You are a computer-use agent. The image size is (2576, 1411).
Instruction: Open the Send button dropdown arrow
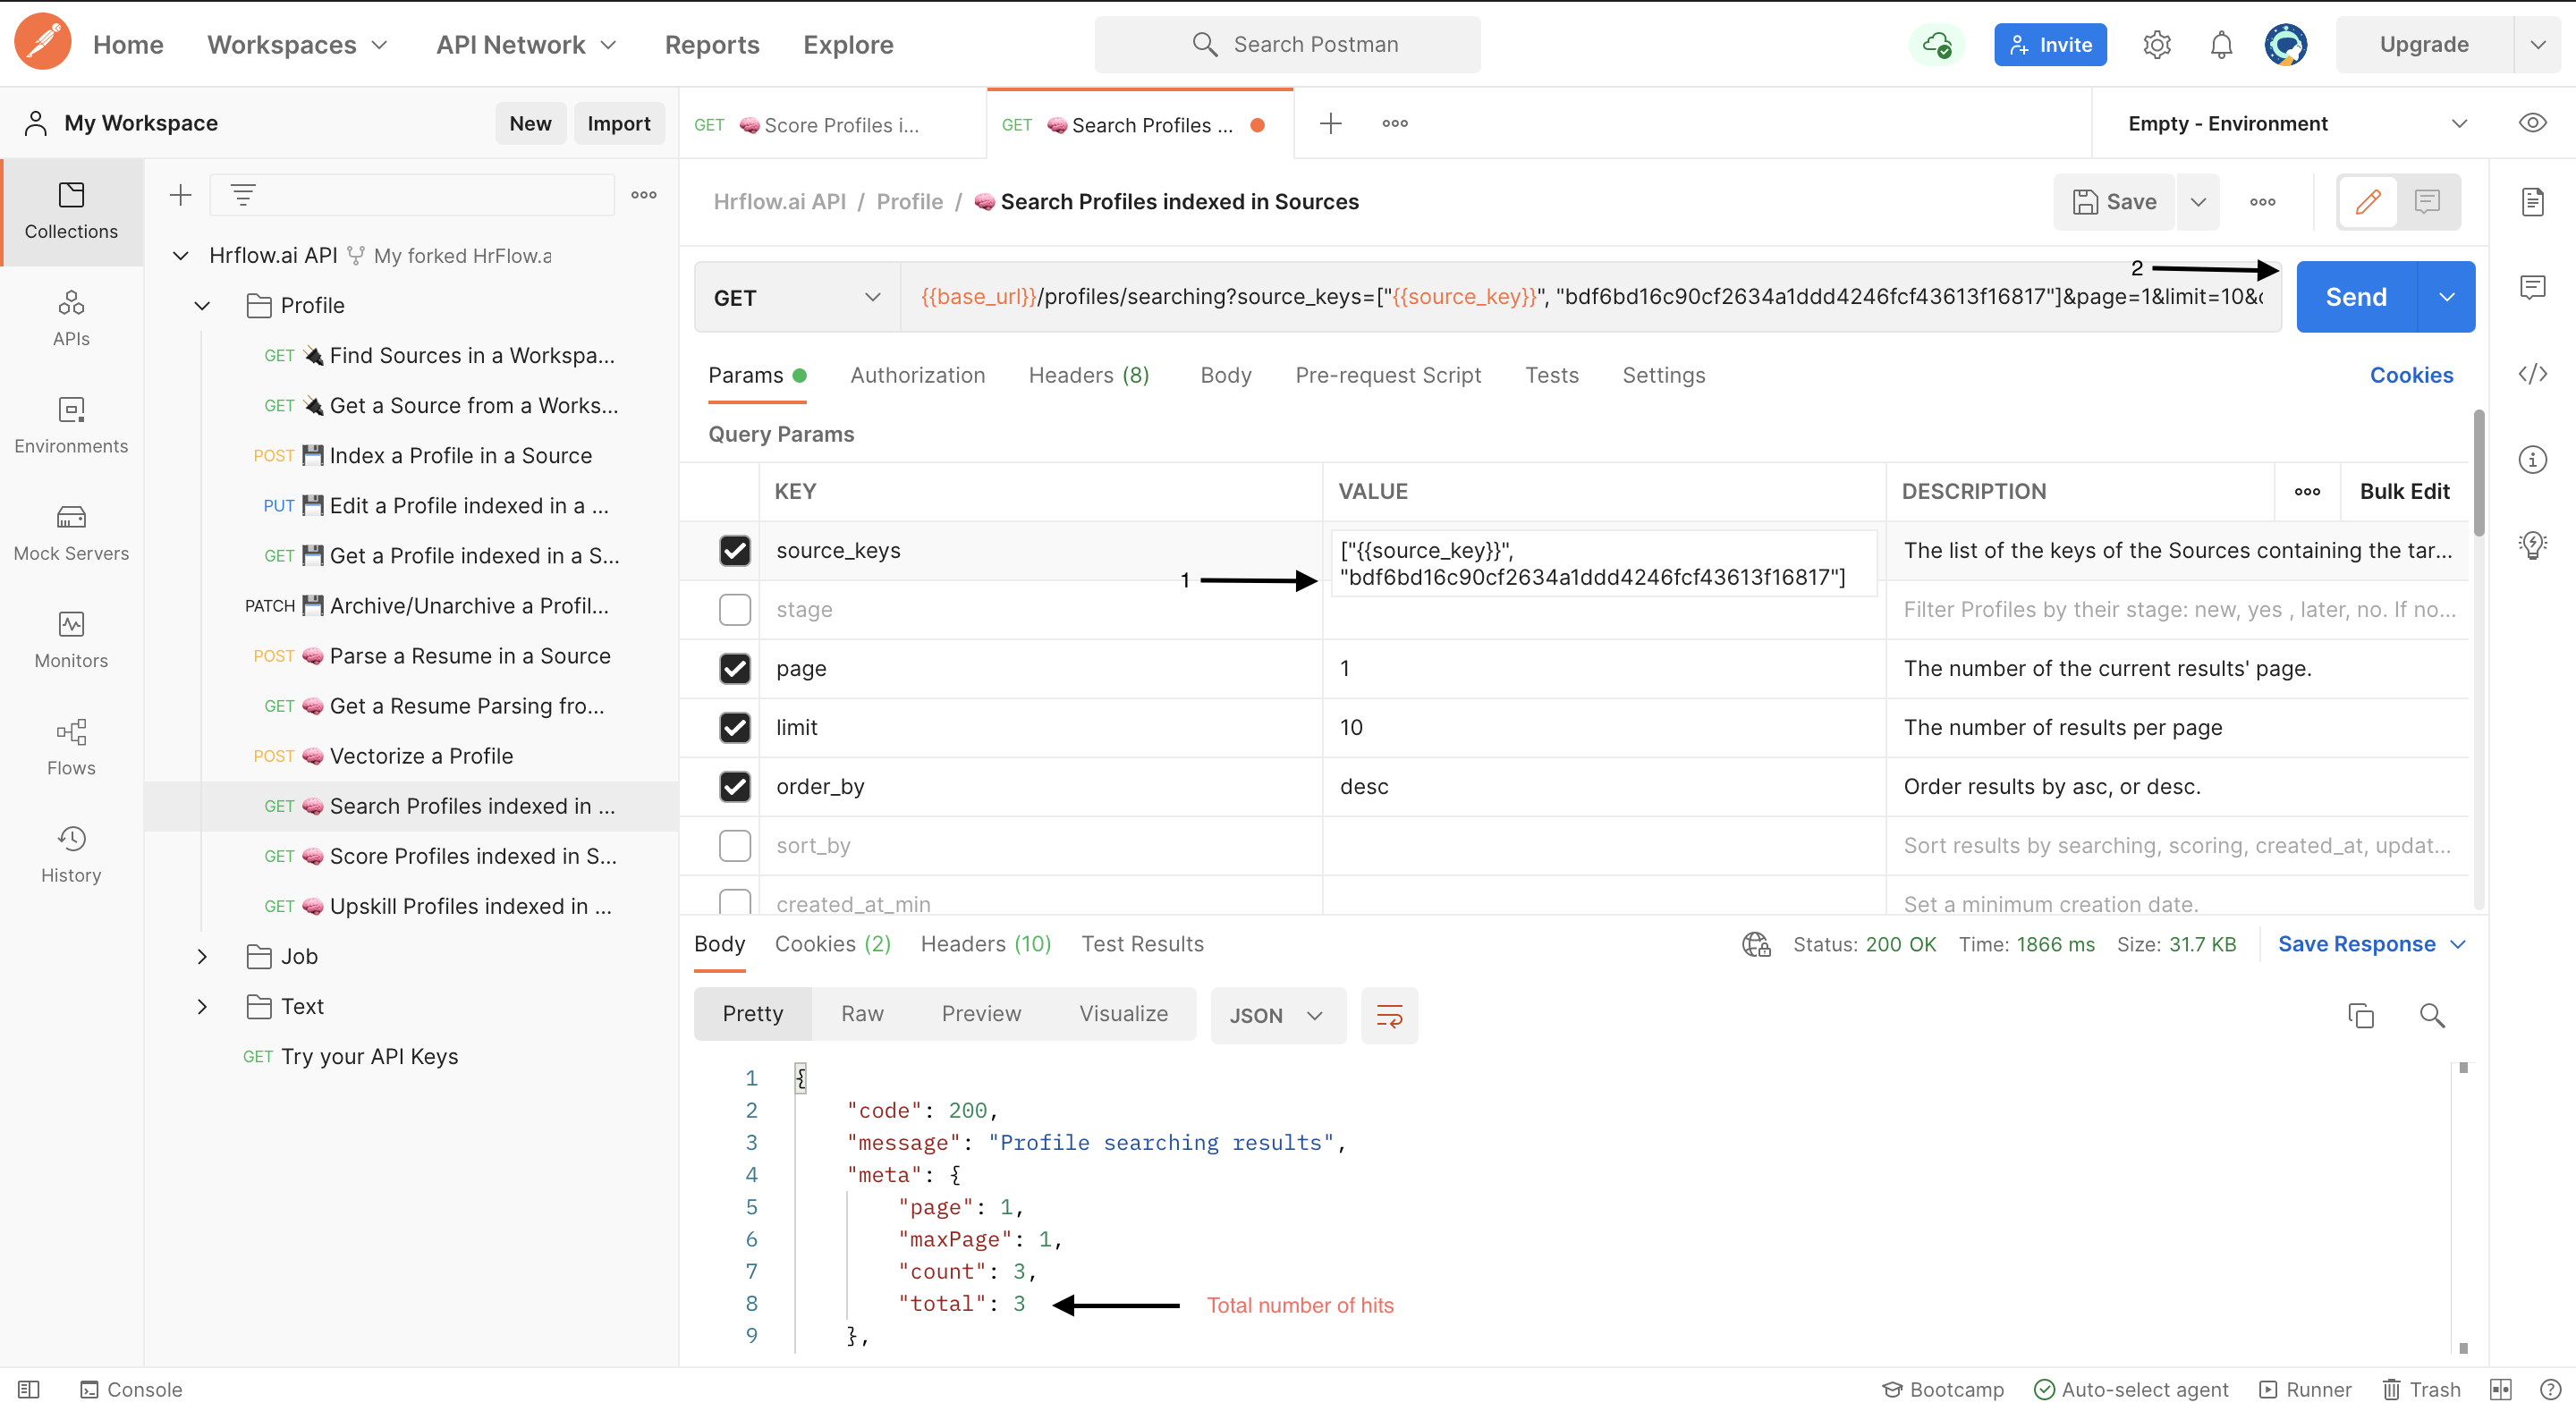[x=2446, y=297]
